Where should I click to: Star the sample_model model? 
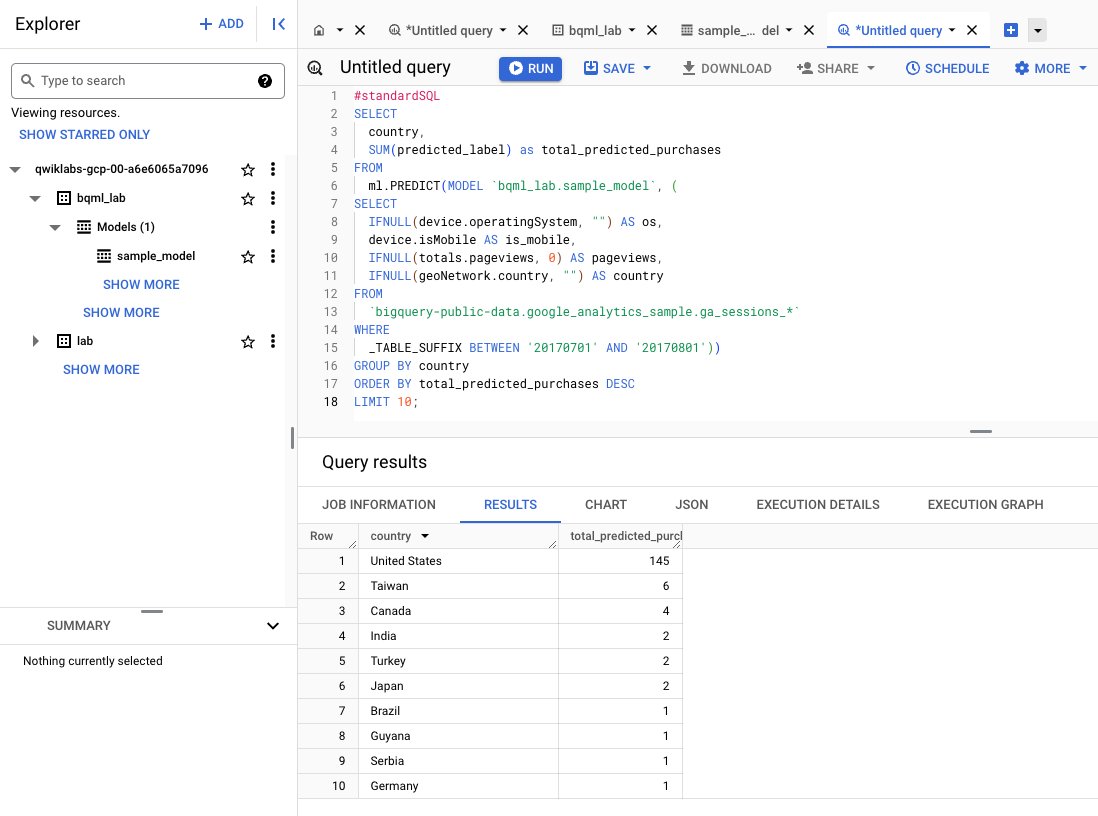[x=248, y=257]
